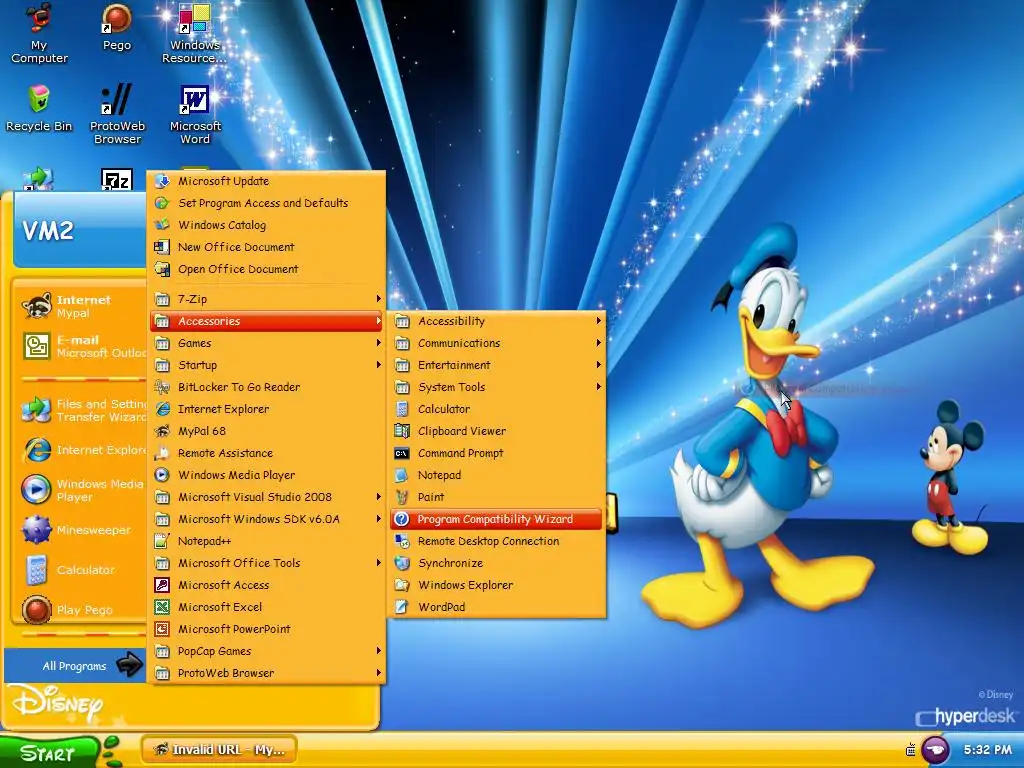Click Play Pego in Start menu
Viewport: 1024px width, 768px height.
point(82,609)
